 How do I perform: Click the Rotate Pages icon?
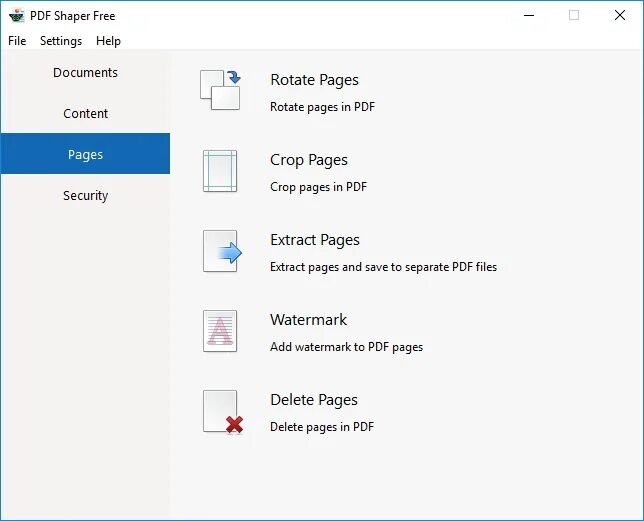220,90
